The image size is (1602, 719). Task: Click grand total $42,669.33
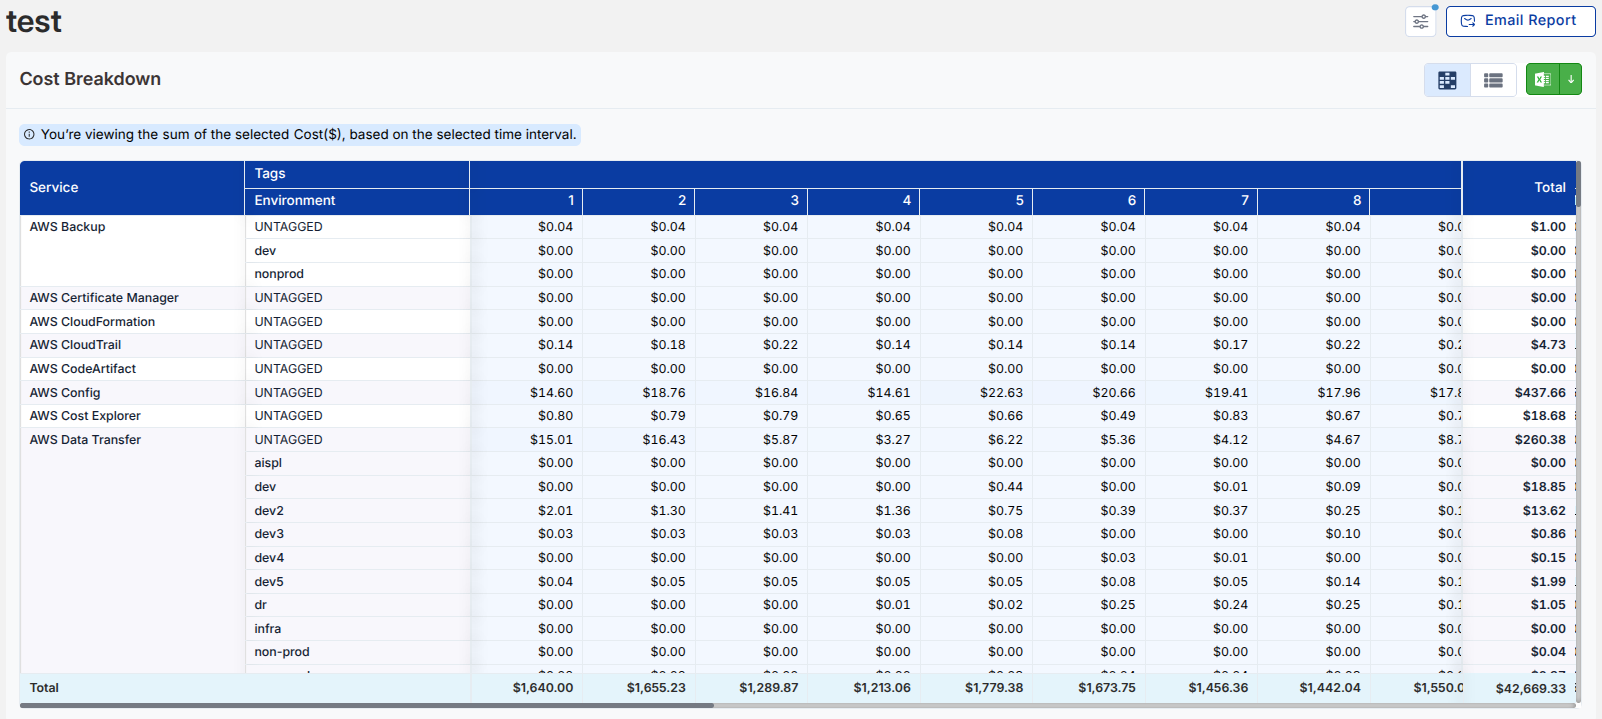pyautogui.click(x=1531, y=689)
